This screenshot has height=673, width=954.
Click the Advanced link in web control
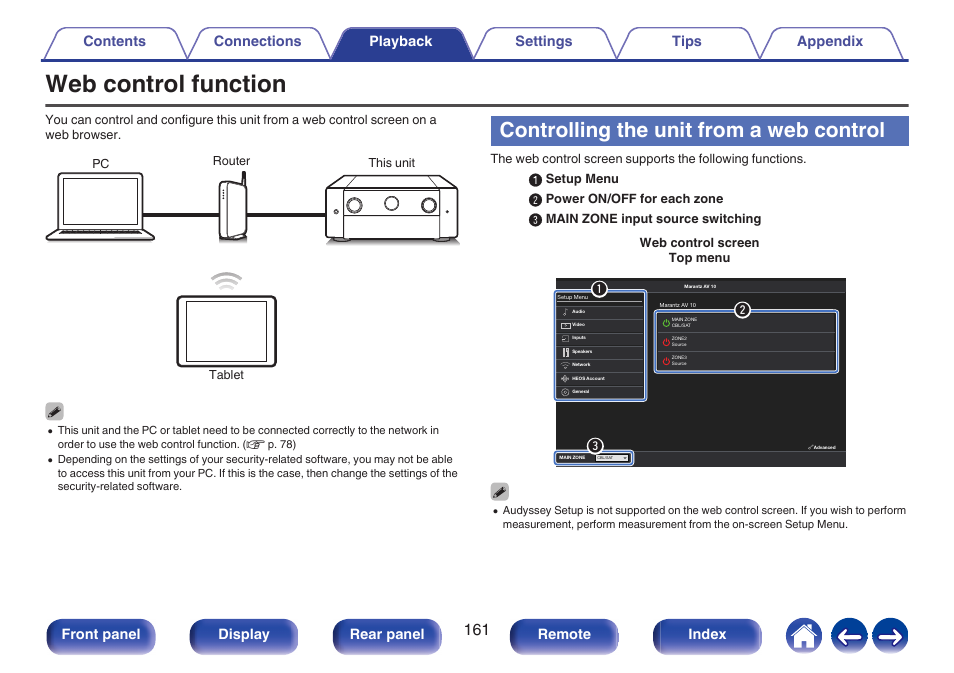click(x=822, y=447)
